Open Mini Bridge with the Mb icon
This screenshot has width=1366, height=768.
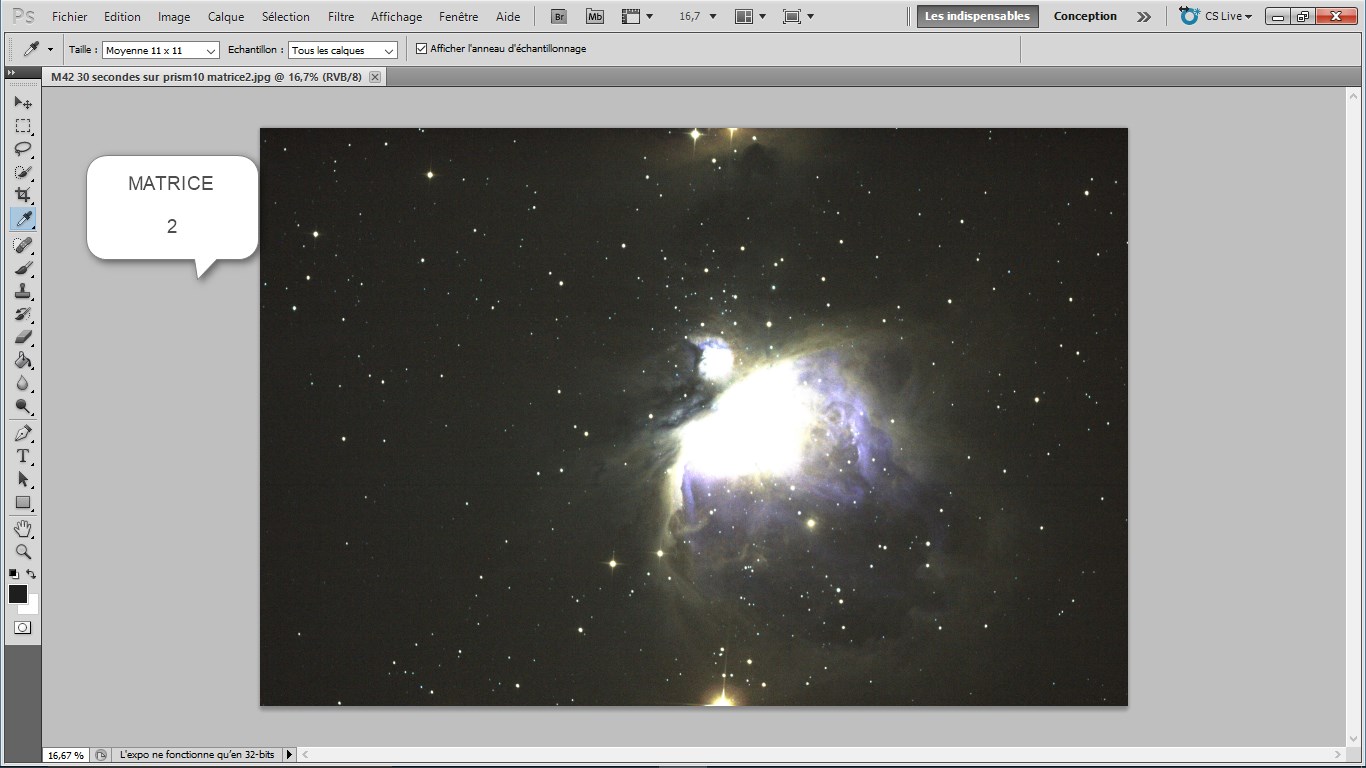[595, 17]
